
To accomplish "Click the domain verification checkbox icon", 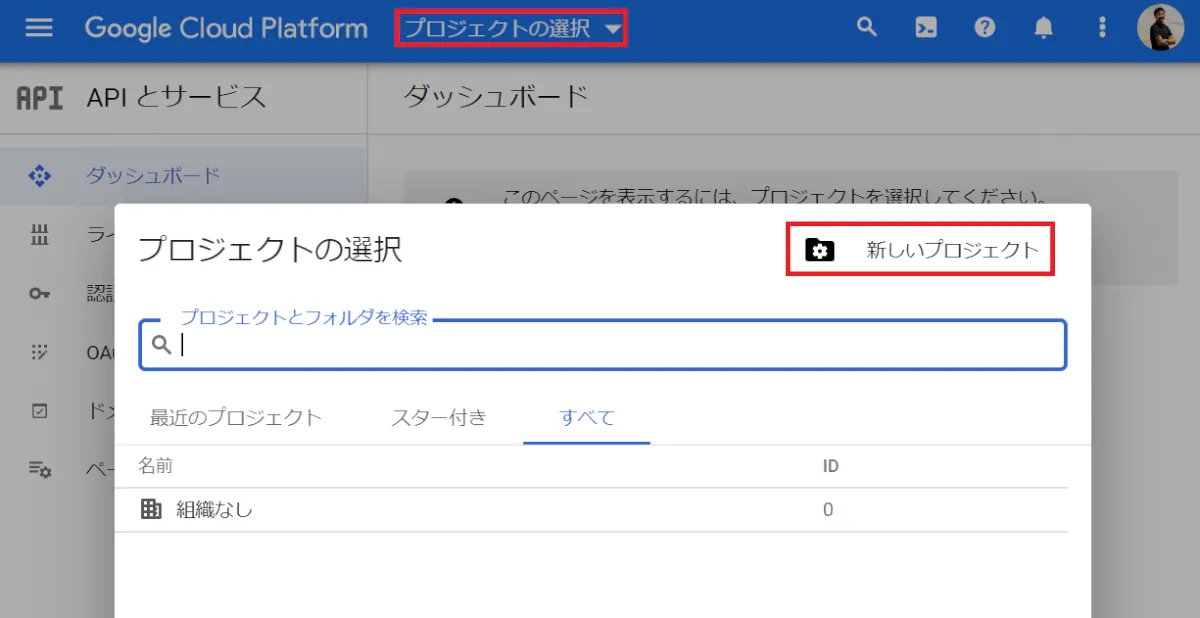I will point(39,410).
